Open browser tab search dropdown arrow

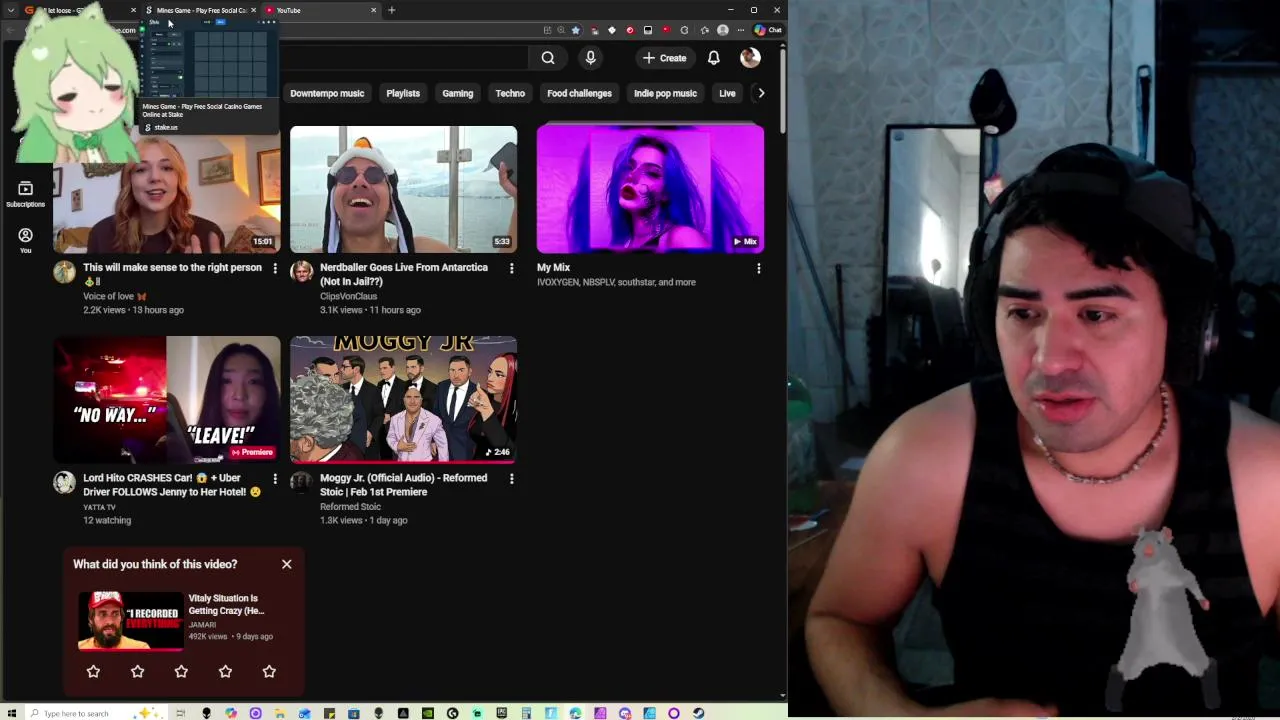coord(10,10)
